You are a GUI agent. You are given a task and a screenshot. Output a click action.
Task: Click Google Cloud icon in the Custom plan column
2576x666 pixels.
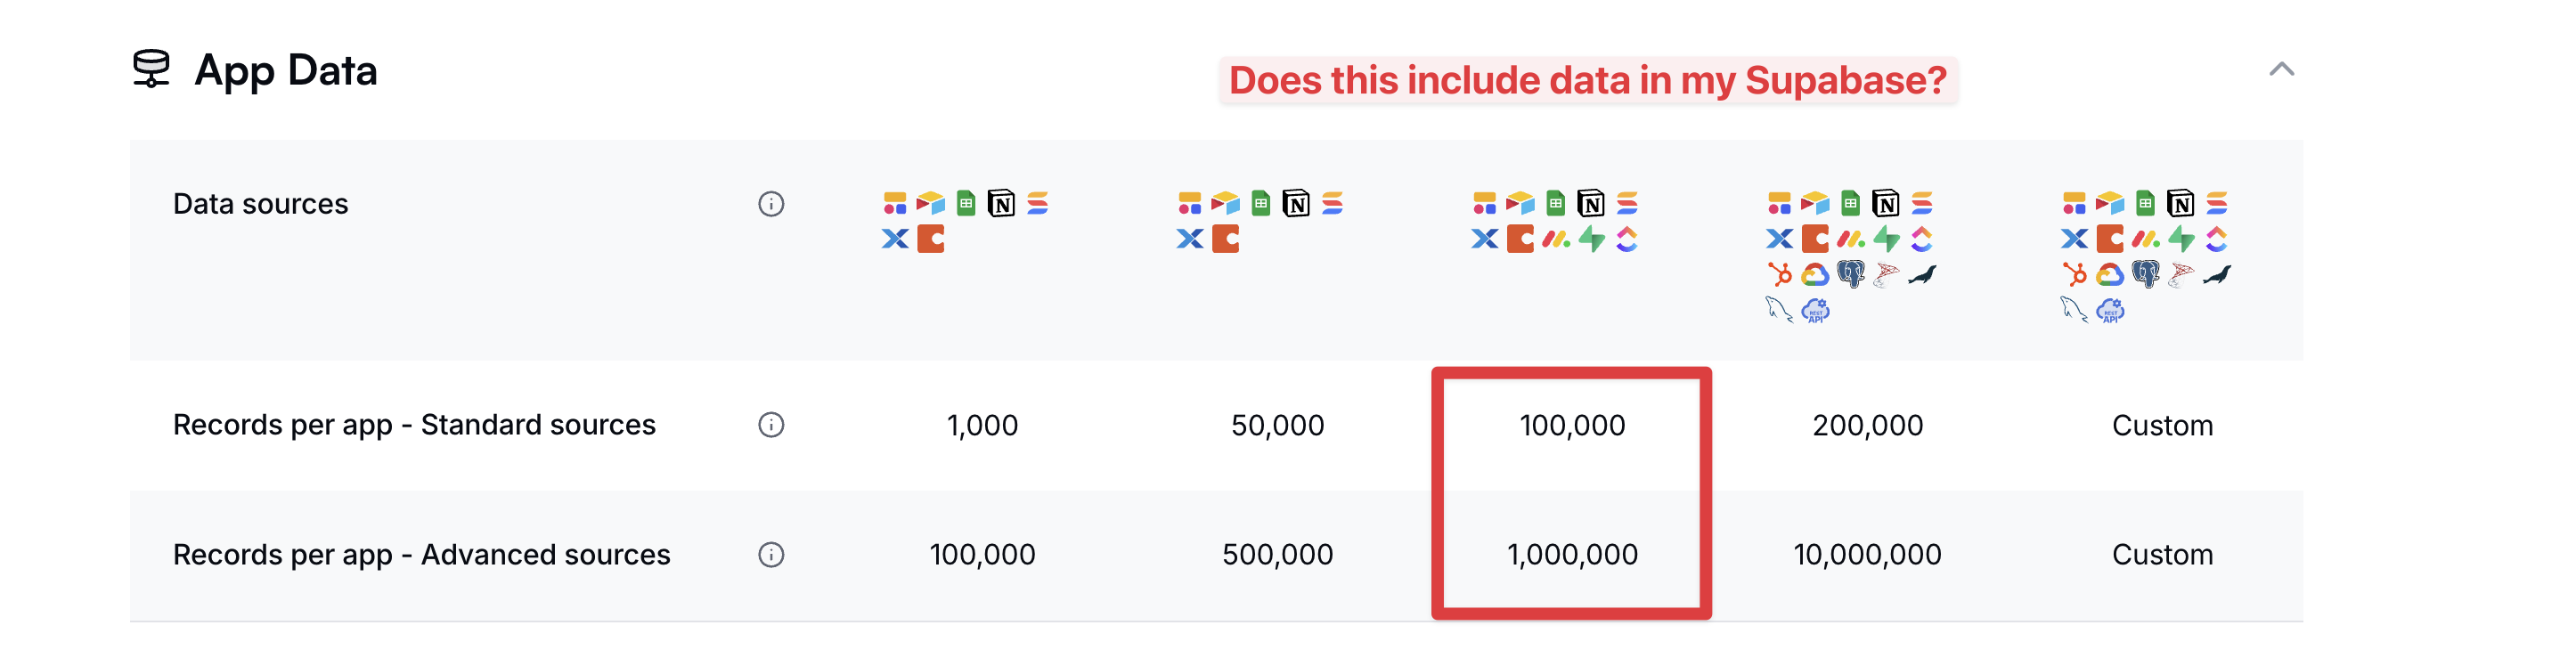(2110, 275)
